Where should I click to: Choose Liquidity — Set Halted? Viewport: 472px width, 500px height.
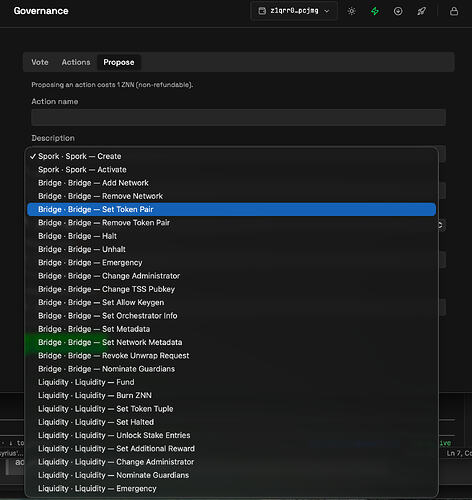(x=231, y=422)
